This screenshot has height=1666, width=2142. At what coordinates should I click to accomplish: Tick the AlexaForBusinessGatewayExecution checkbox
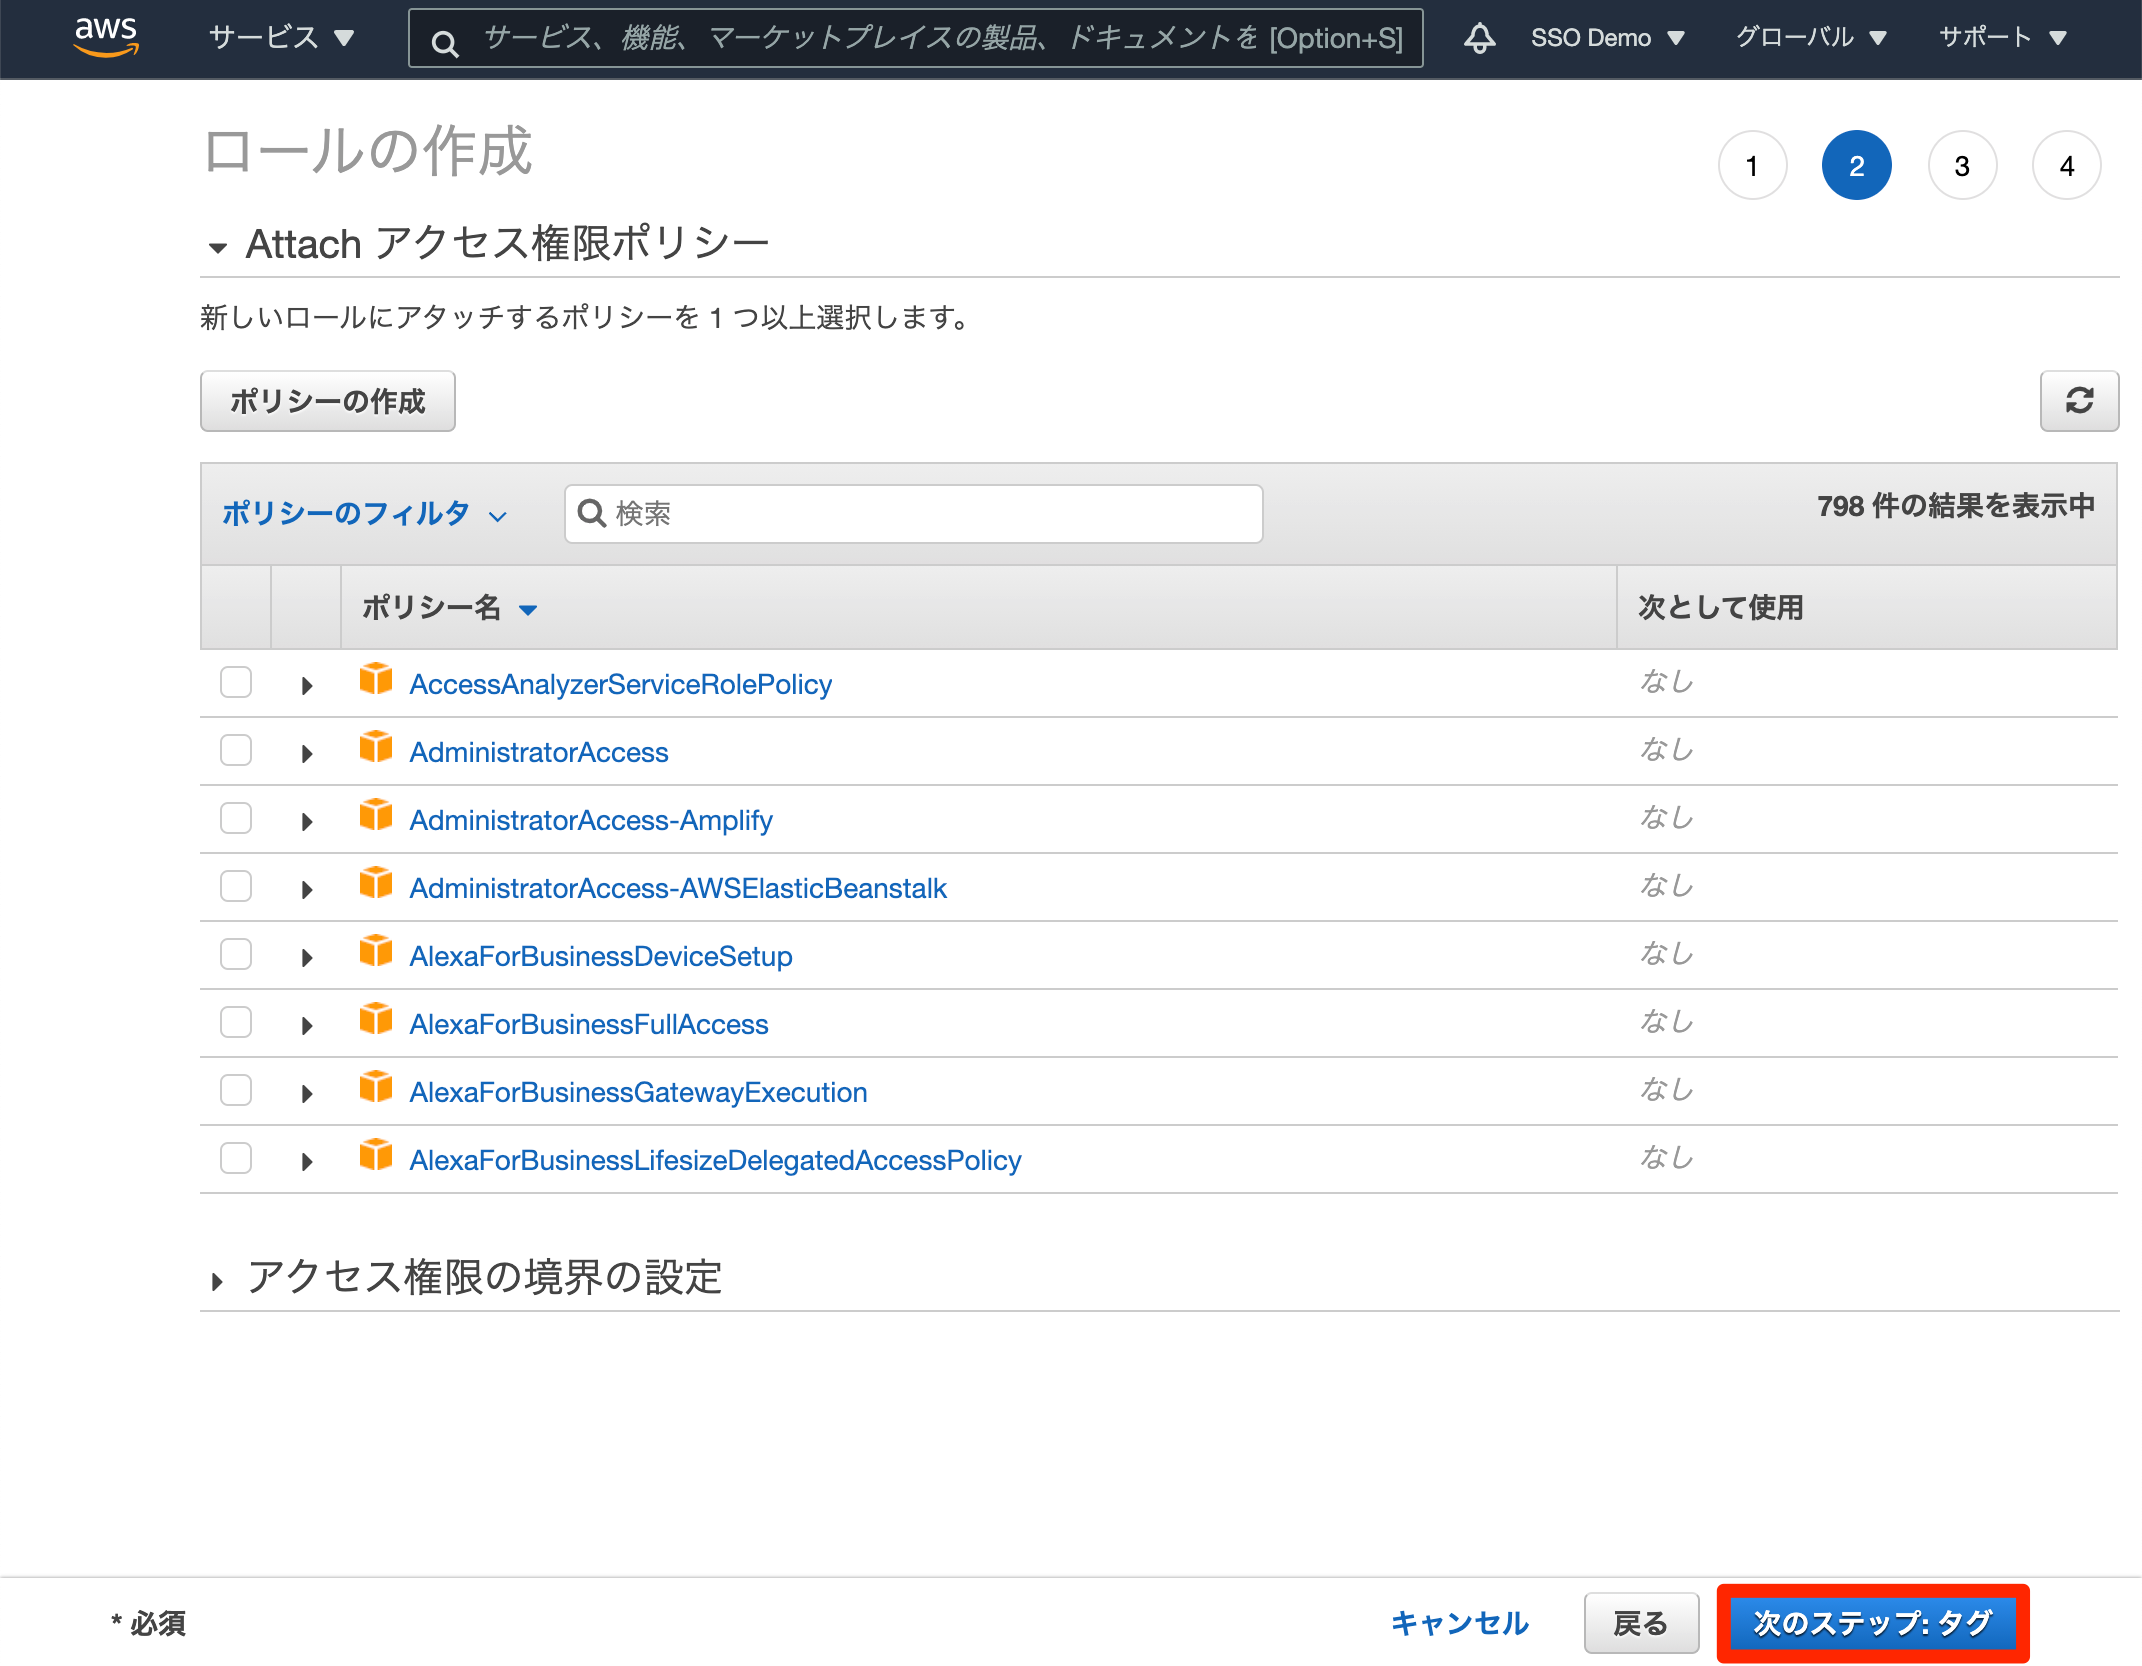tap(236, 1090)
